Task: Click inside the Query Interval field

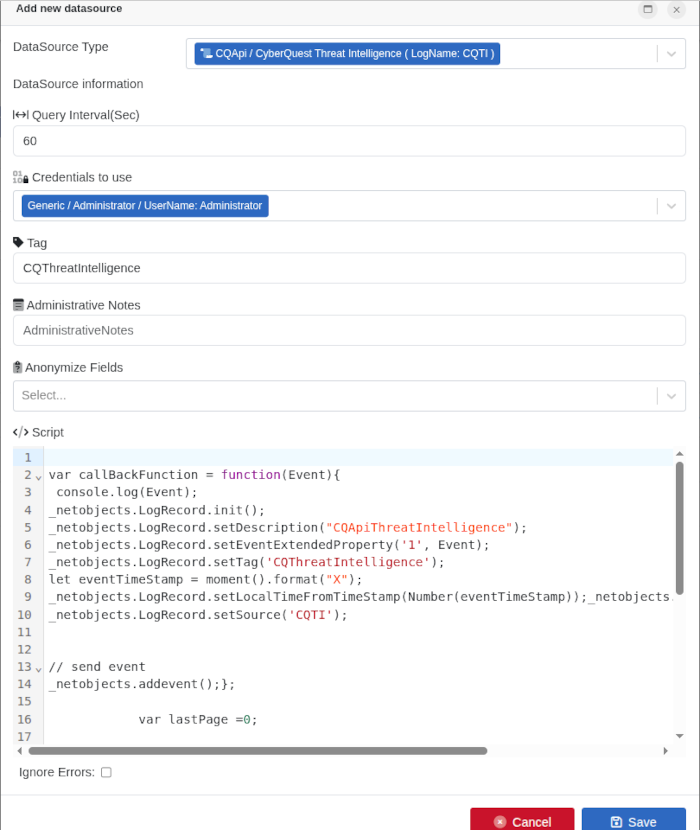Action: 200,141
